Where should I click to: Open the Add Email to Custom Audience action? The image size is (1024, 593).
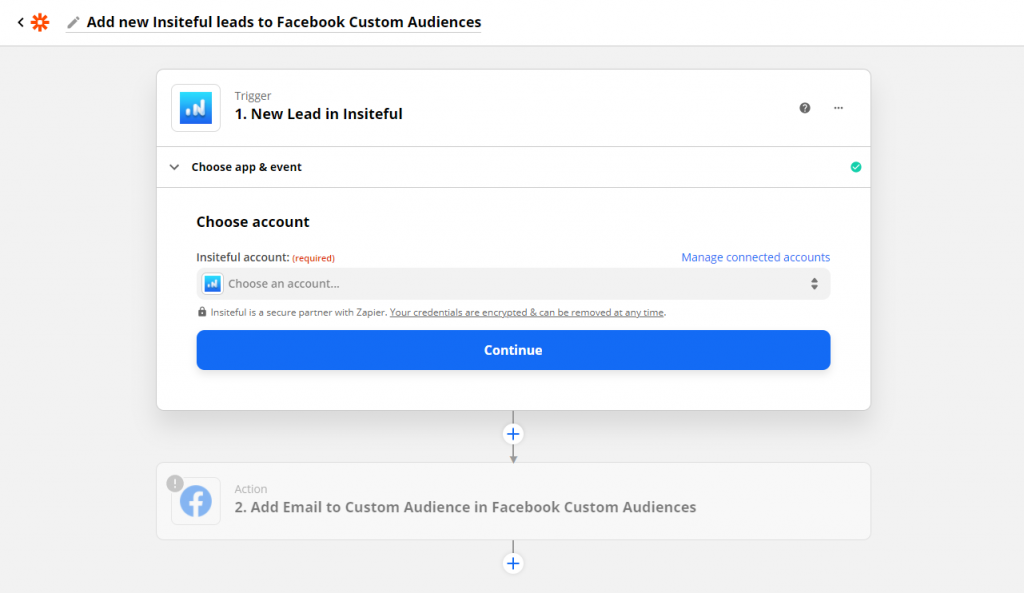(513, 501)
